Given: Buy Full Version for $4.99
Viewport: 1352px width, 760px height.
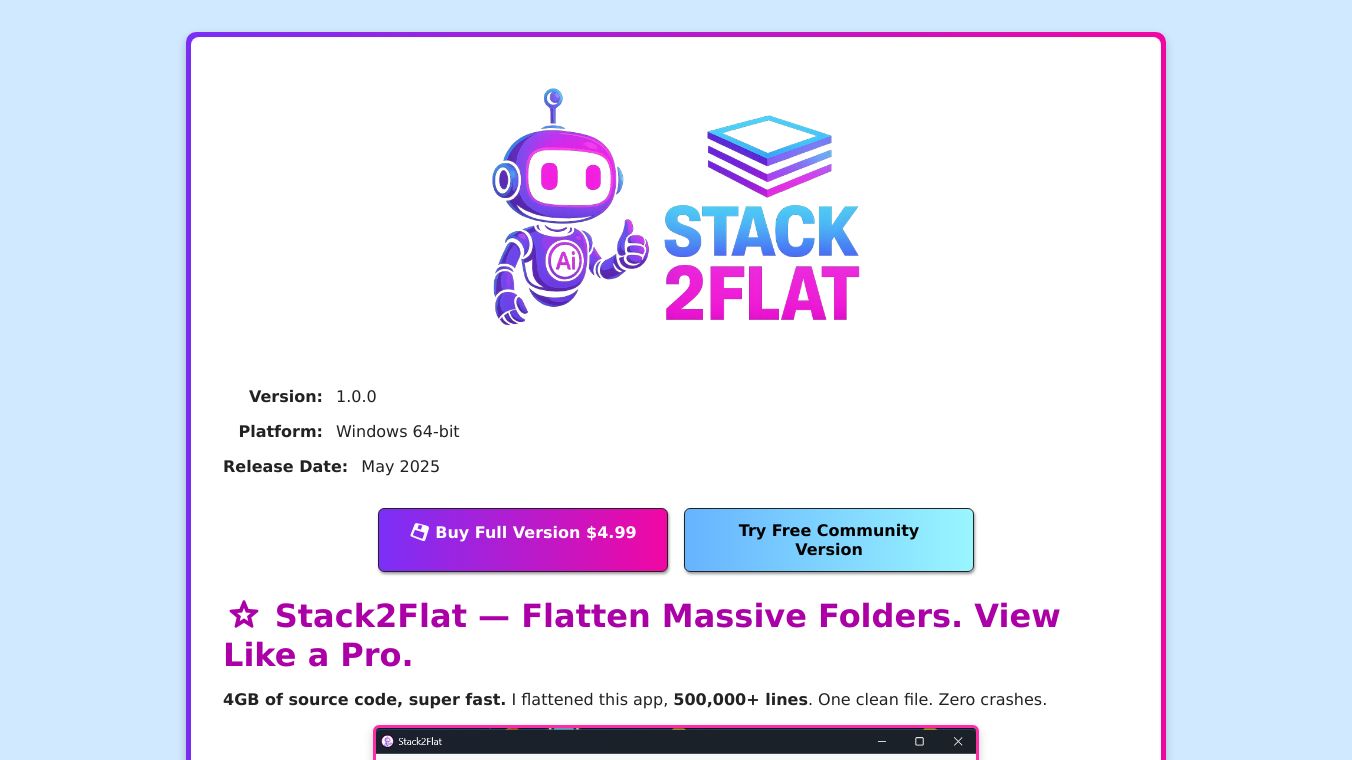Looking at the screenshot, I should click(x=523, y=540).
